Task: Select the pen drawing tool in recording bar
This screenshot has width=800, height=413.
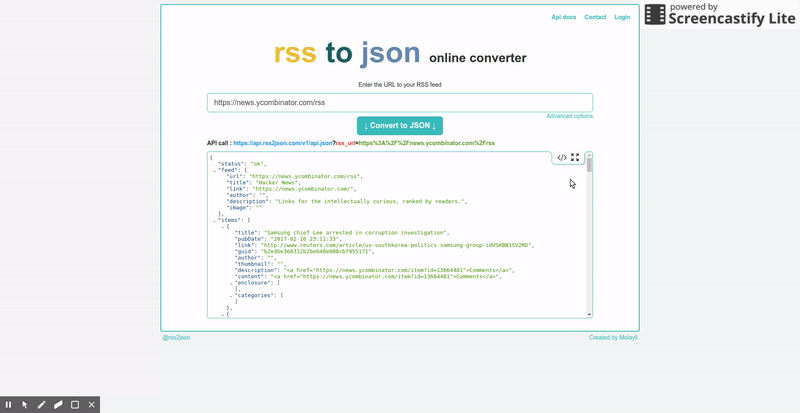Action: 41,405
